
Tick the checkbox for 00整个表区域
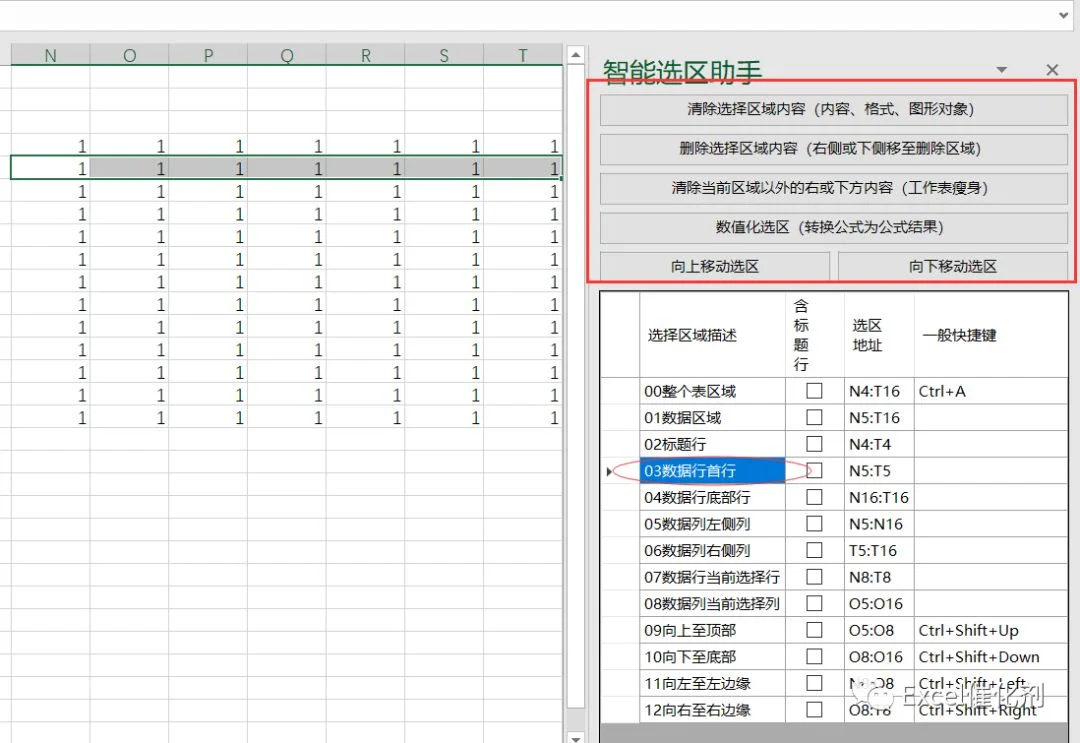click(814, 391)
